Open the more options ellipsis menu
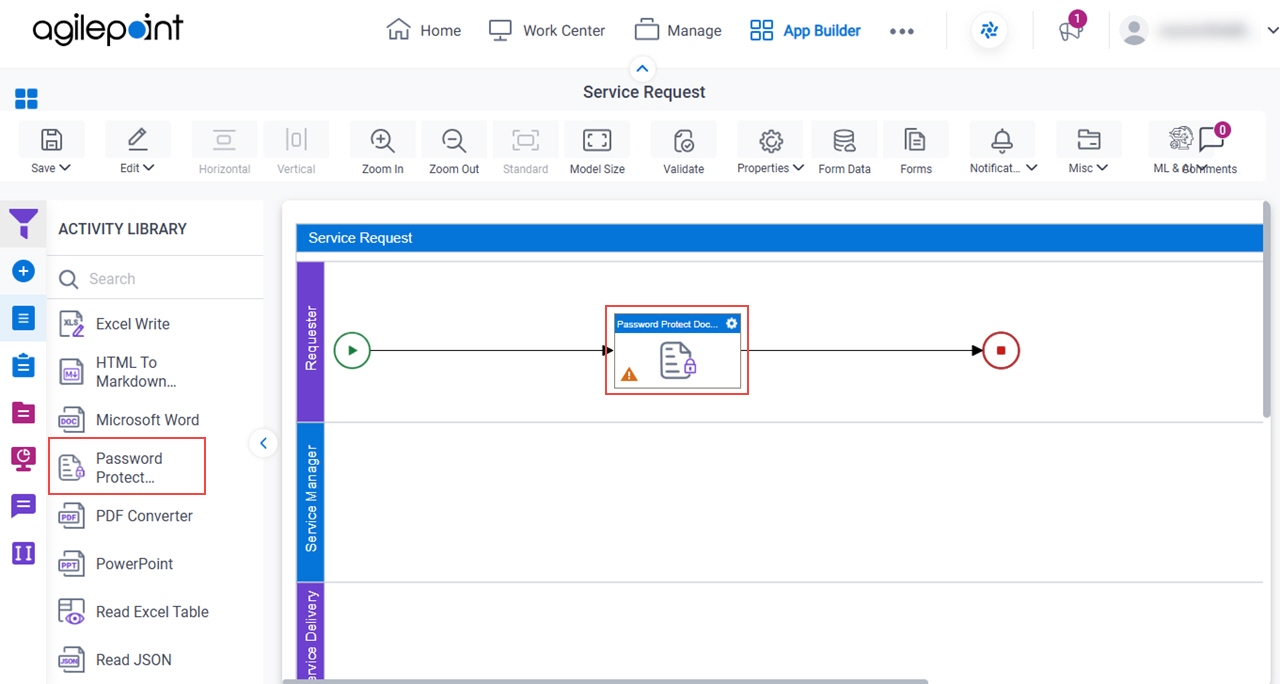The image size is (1280, 684). coord(902,31)
